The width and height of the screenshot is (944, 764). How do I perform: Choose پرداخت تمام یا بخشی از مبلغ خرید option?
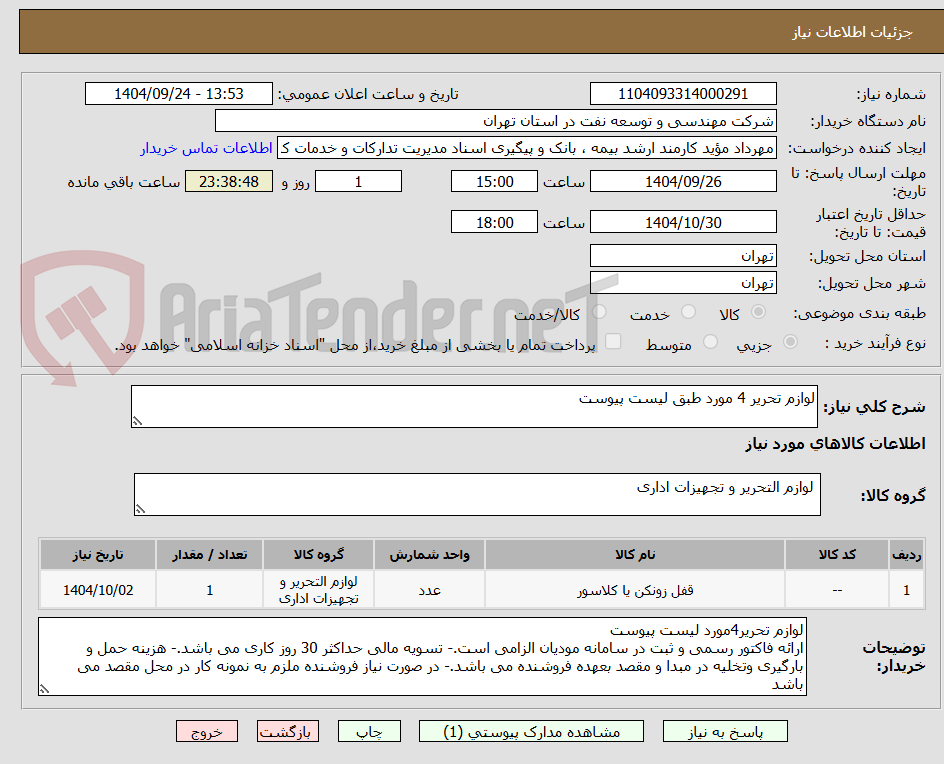pos(612,341)
